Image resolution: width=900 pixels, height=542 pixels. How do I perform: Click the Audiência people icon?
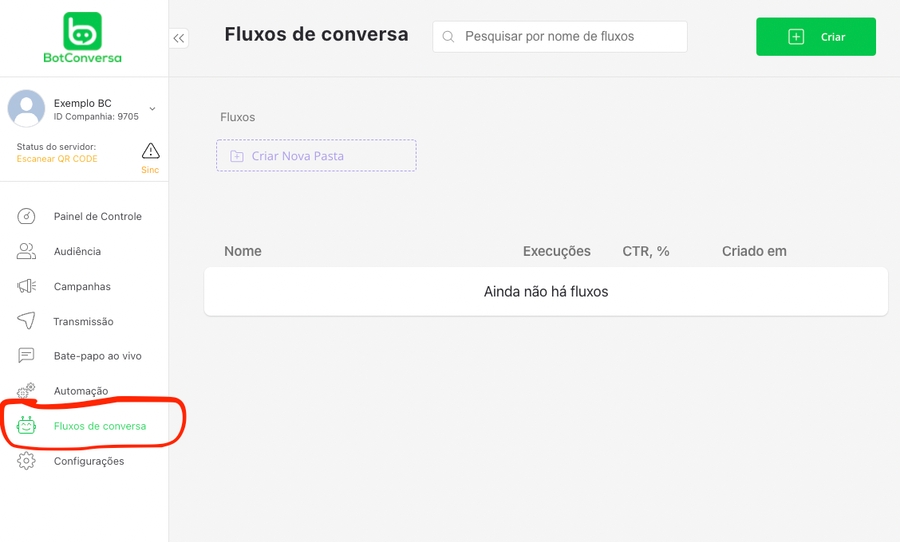coord(27,251)
